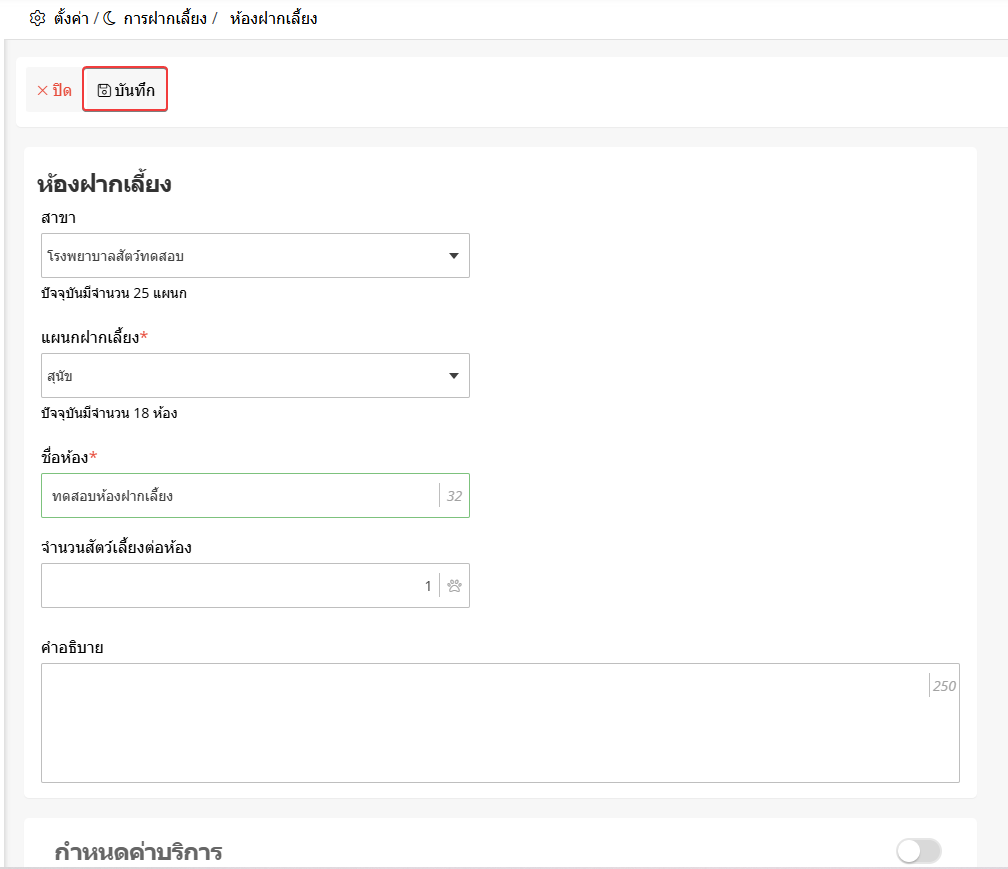
Task: Enable the กำหนดค่าบริการ toggle switch
Action: click(x=919, y=851)
